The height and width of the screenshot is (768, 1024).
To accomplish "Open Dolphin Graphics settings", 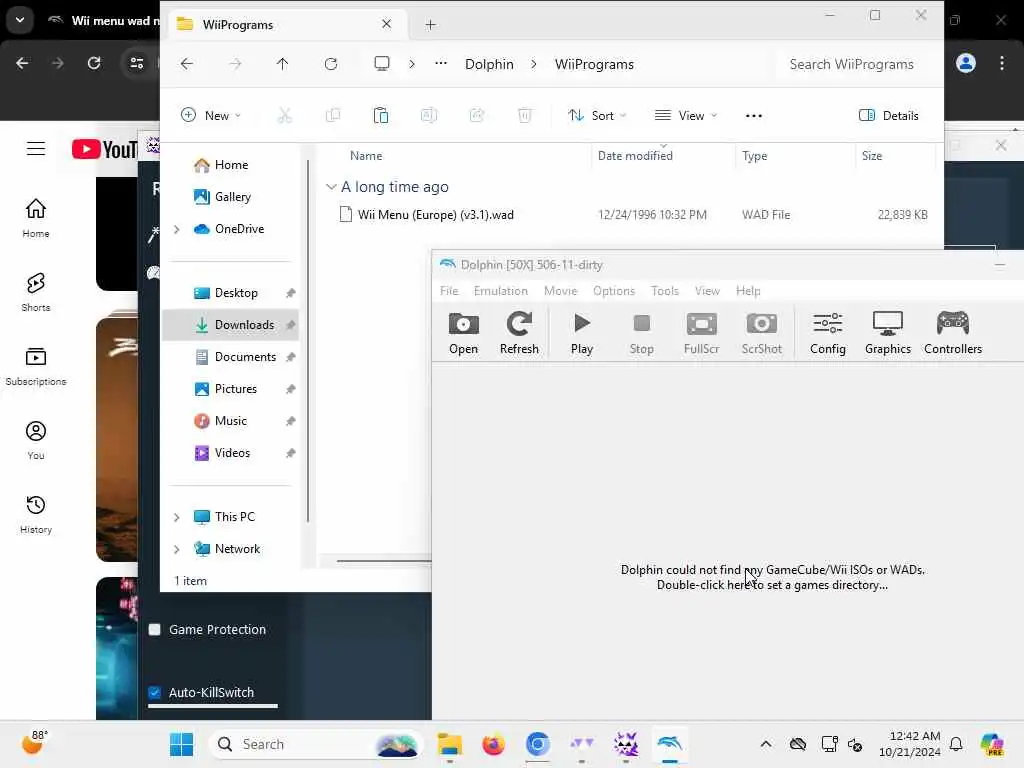I will tap(888, 333).
